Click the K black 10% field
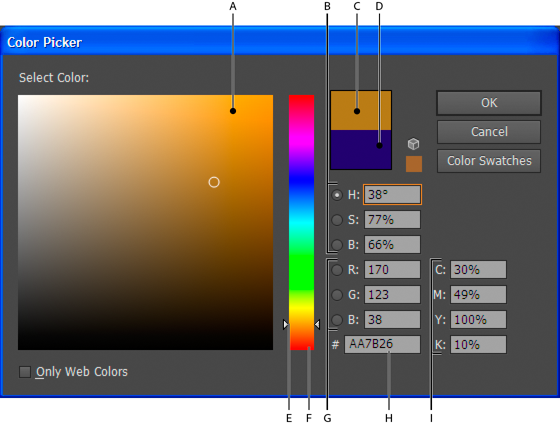The image size is (560, 425). tap(478, 345)
